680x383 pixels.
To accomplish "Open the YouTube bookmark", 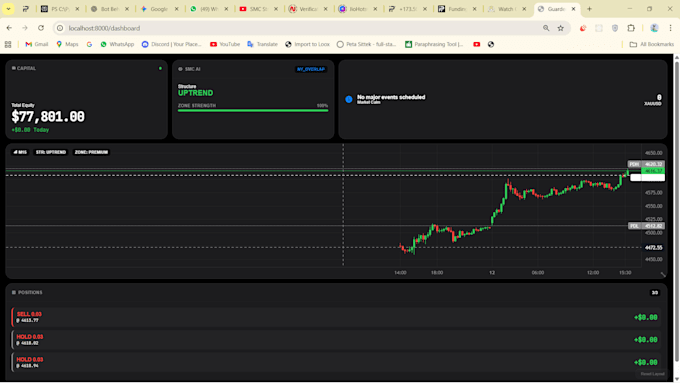I will tap(225, 44).
